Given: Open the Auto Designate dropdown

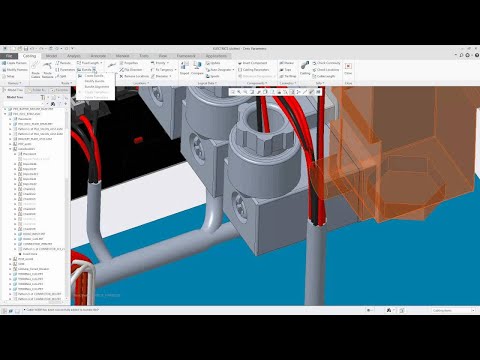Looking at the screenshot, I should (x=220, y=70).
